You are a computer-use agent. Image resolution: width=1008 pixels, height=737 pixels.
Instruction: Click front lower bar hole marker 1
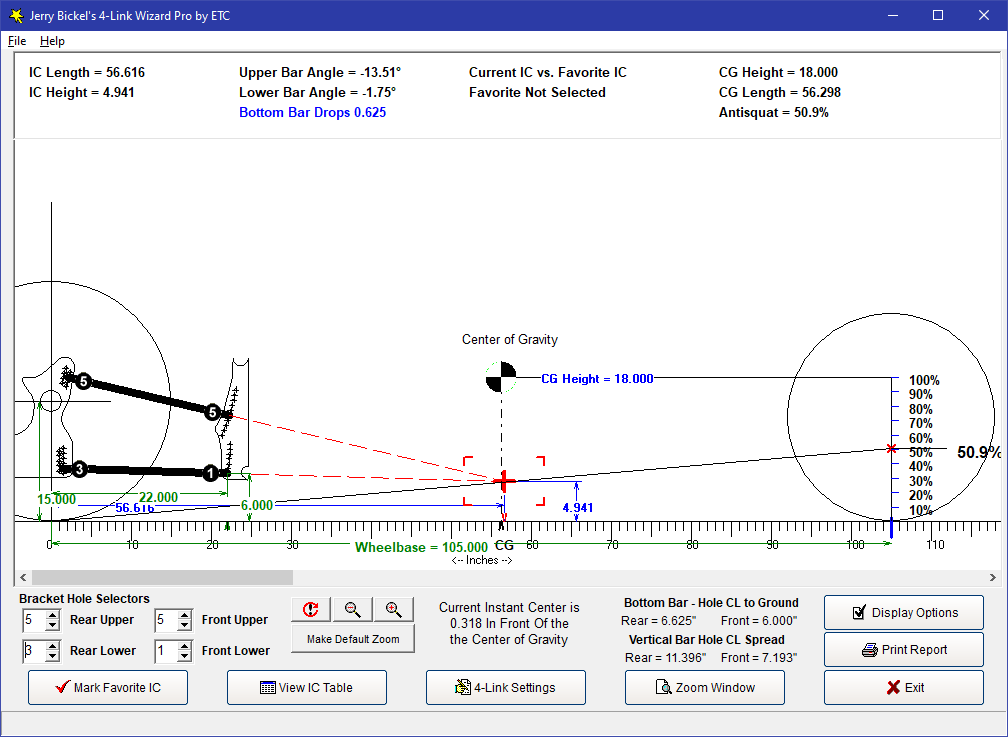(210, 473)
